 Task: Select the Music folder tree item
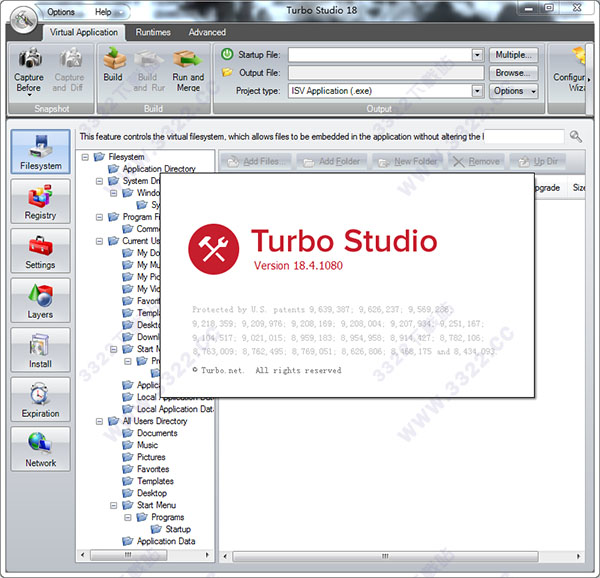[147, 445]
